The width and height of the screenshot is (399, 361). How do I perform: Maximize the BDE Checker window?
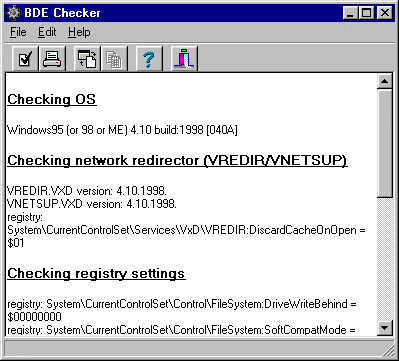pos(366,13)
